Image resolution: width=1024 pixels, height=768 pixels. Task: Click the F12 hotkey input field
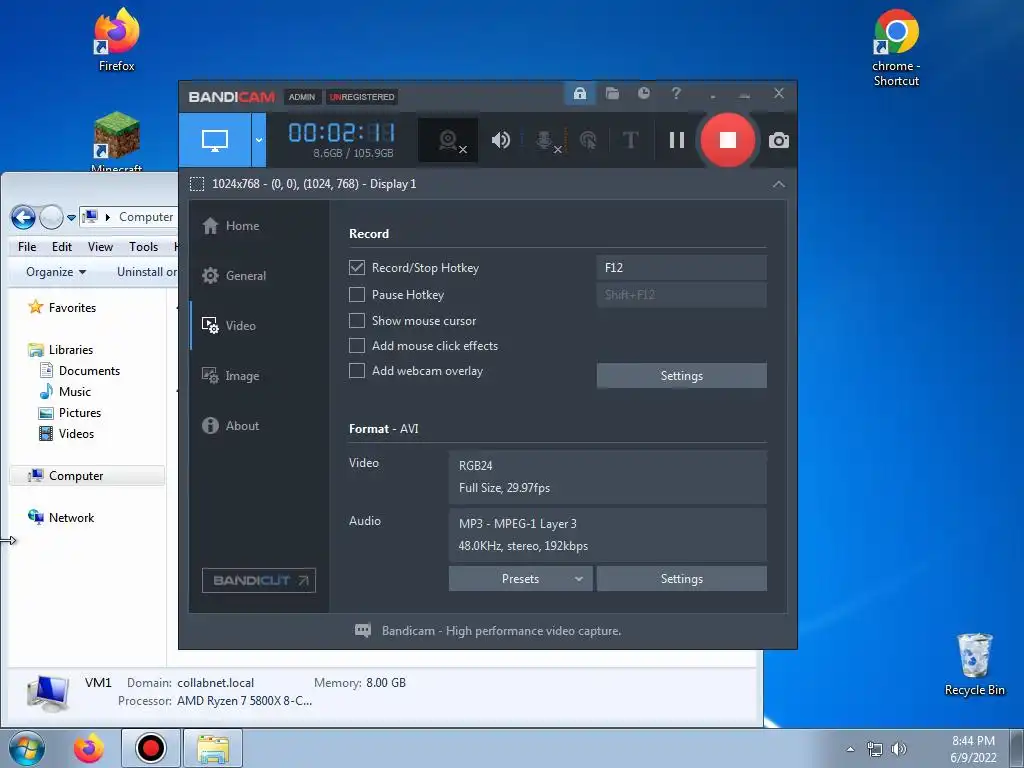coord(681,268)
